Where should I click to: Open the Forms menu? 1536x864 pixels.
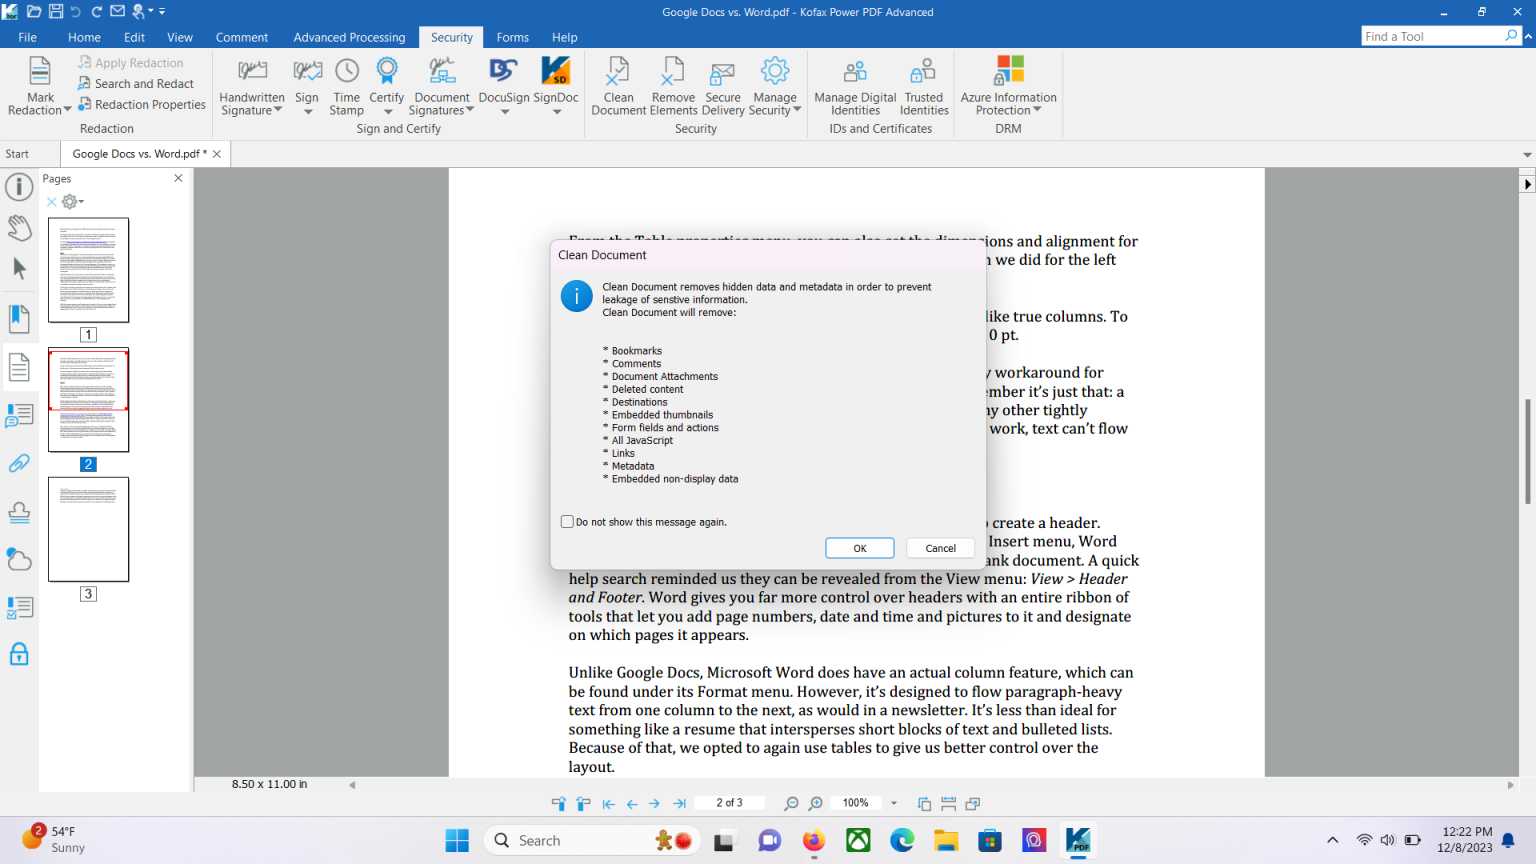(x=512, y=37)
